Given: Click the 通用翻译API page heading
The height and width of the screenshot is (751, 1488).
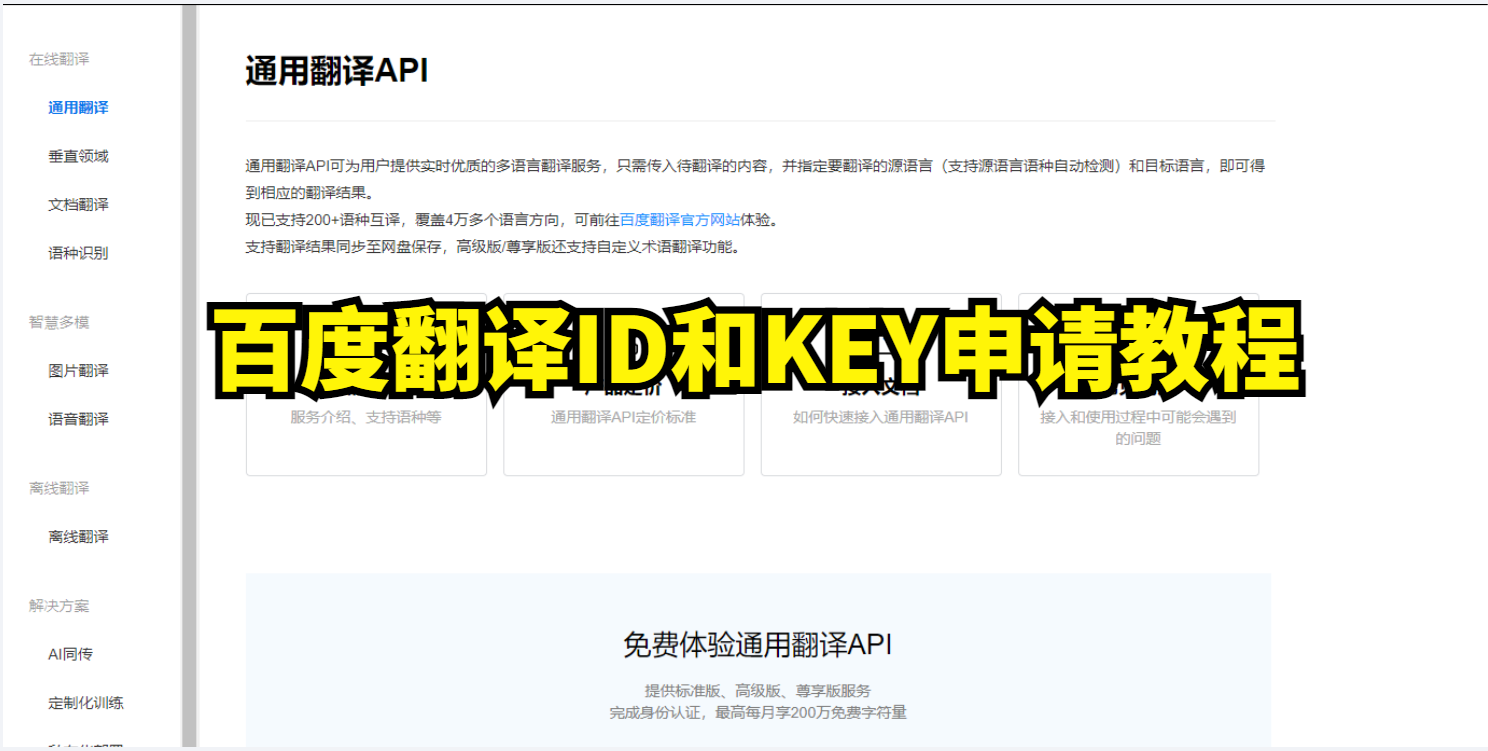Looking at the screenshot, I should (337, 72).
